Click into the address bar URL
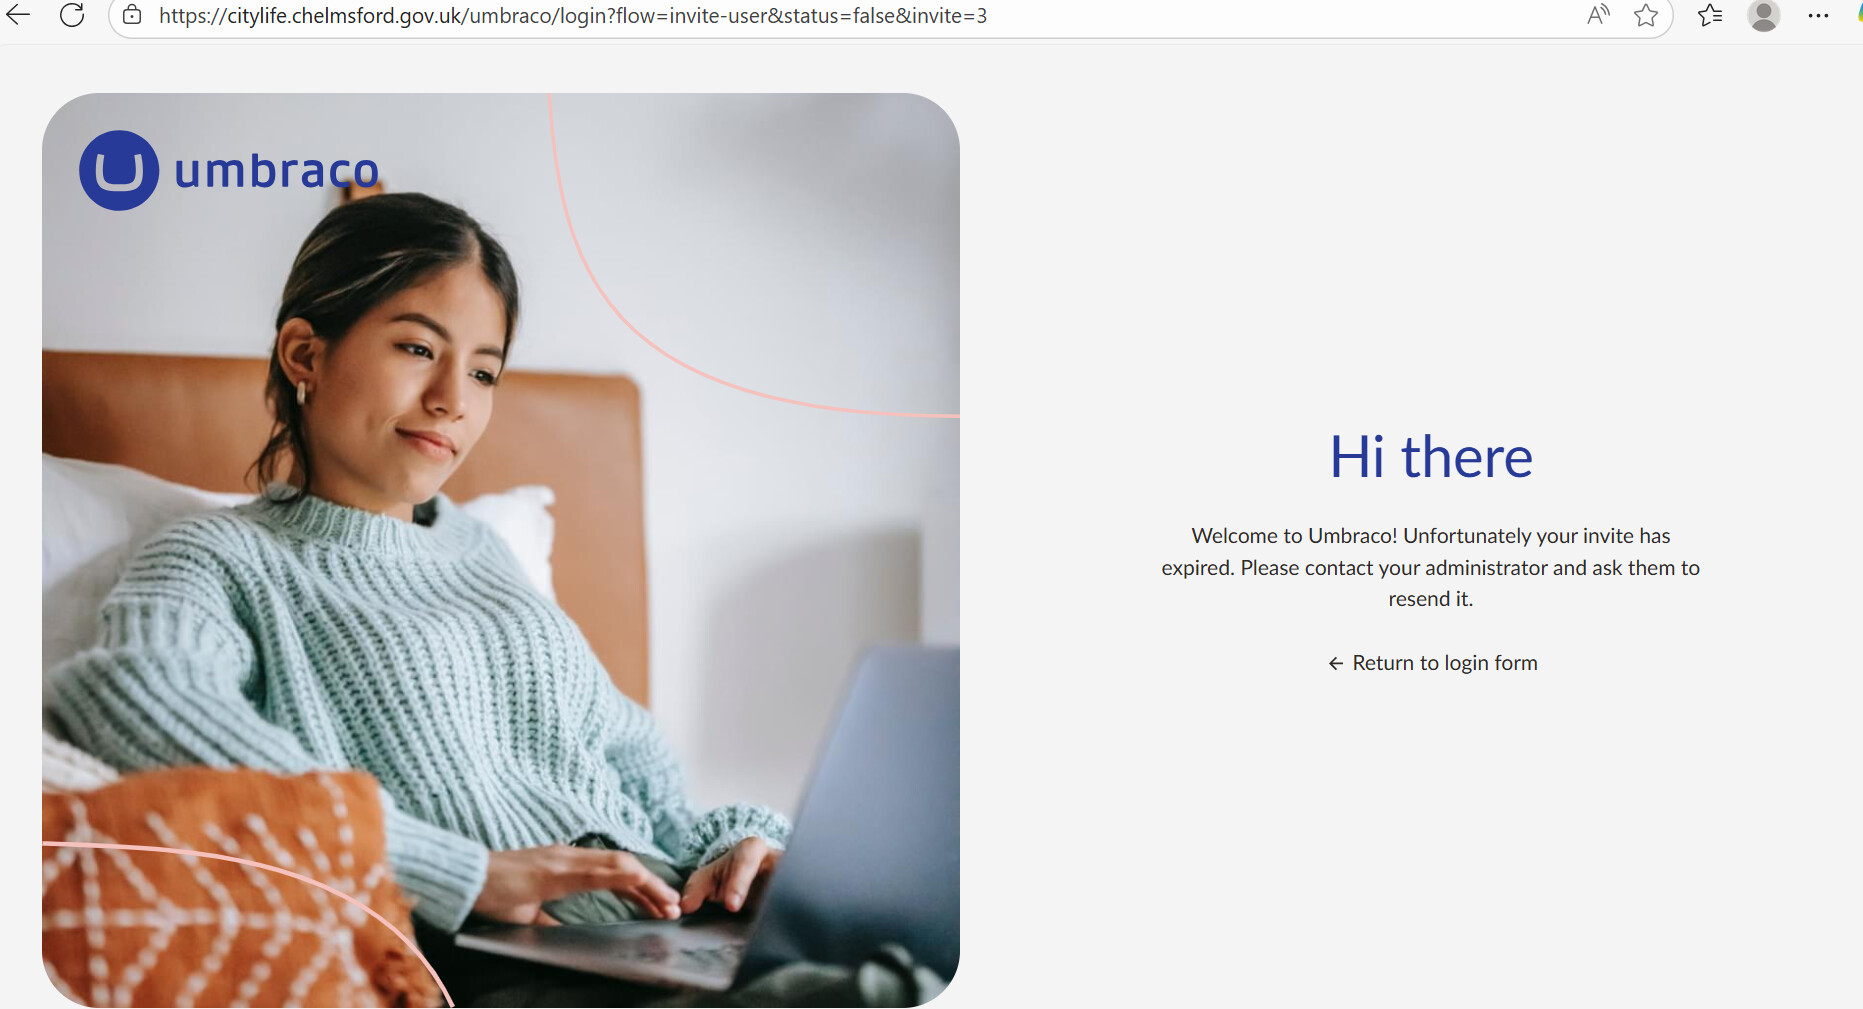Screen dimensions: 1863x1009 572,16
